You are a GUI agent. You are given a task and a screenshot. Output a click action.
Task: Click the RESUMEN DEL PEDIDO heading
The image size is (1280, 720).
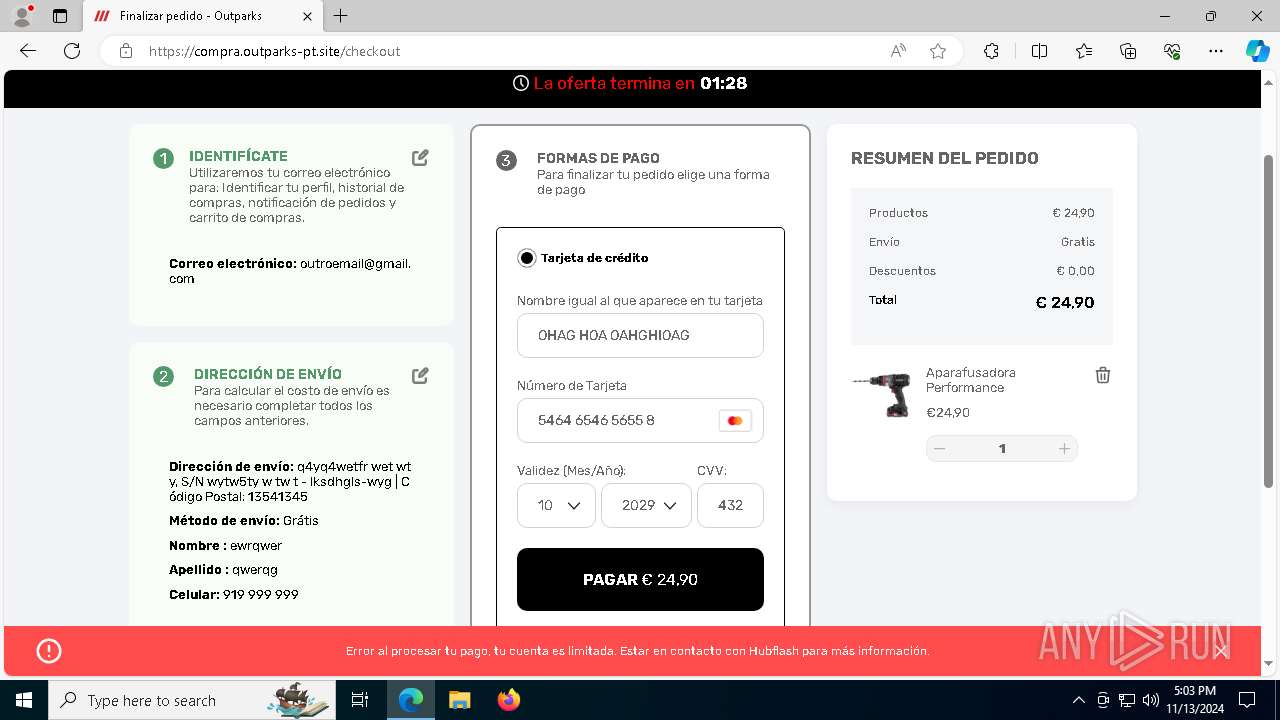click(945, 158)
